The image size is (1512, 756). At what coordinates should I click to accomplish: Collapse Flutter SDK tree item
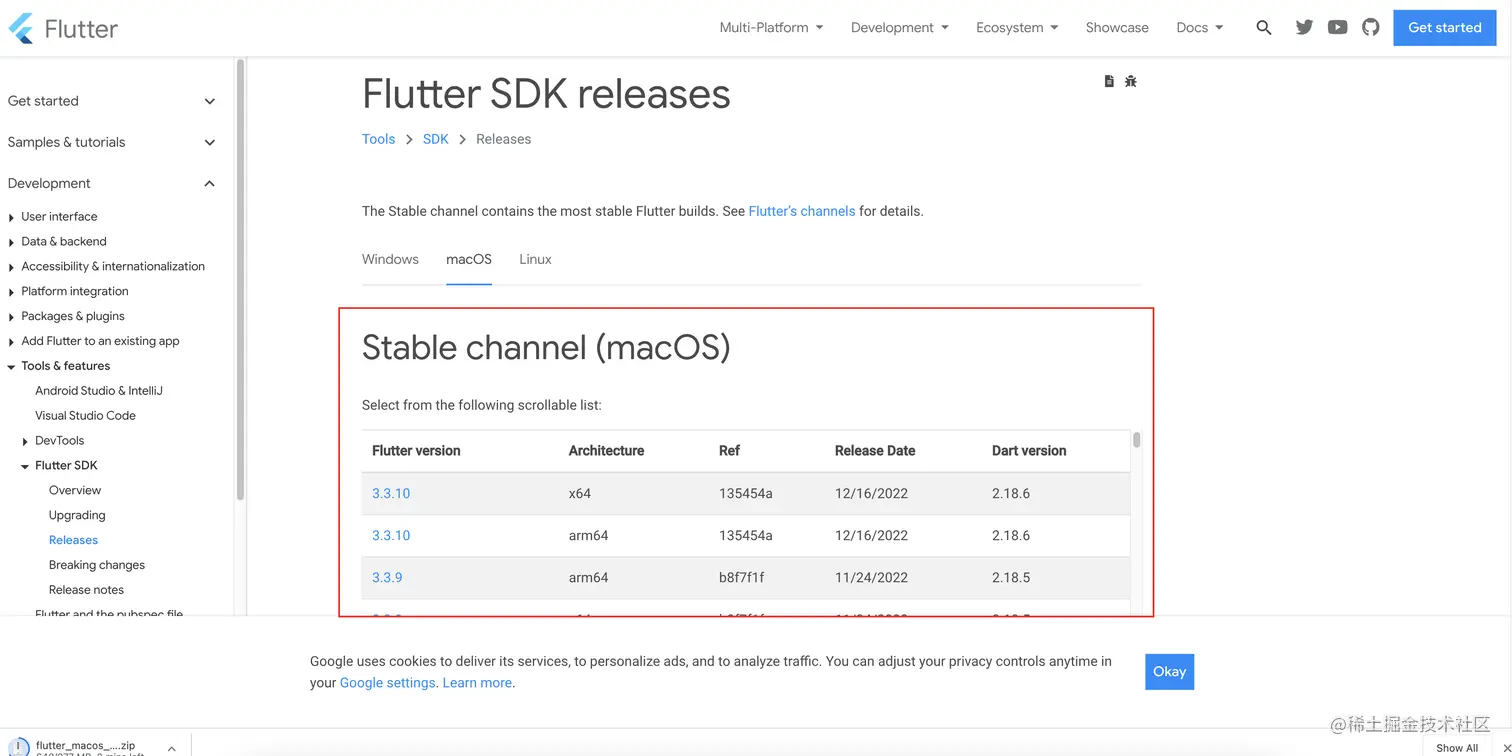pyautogui.click(x=25, y=466)
